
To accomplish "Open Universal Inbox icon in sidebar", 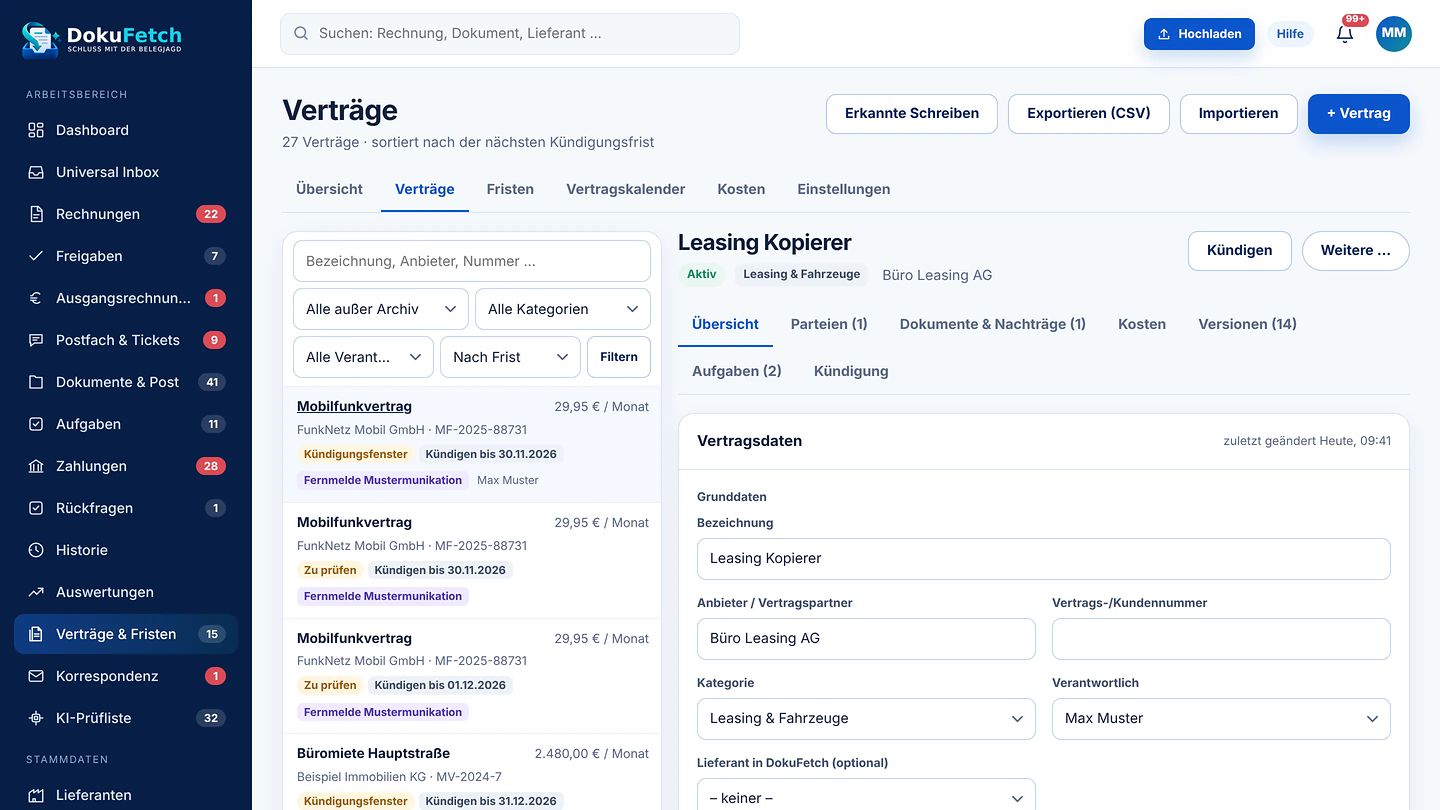I will 36,172.
